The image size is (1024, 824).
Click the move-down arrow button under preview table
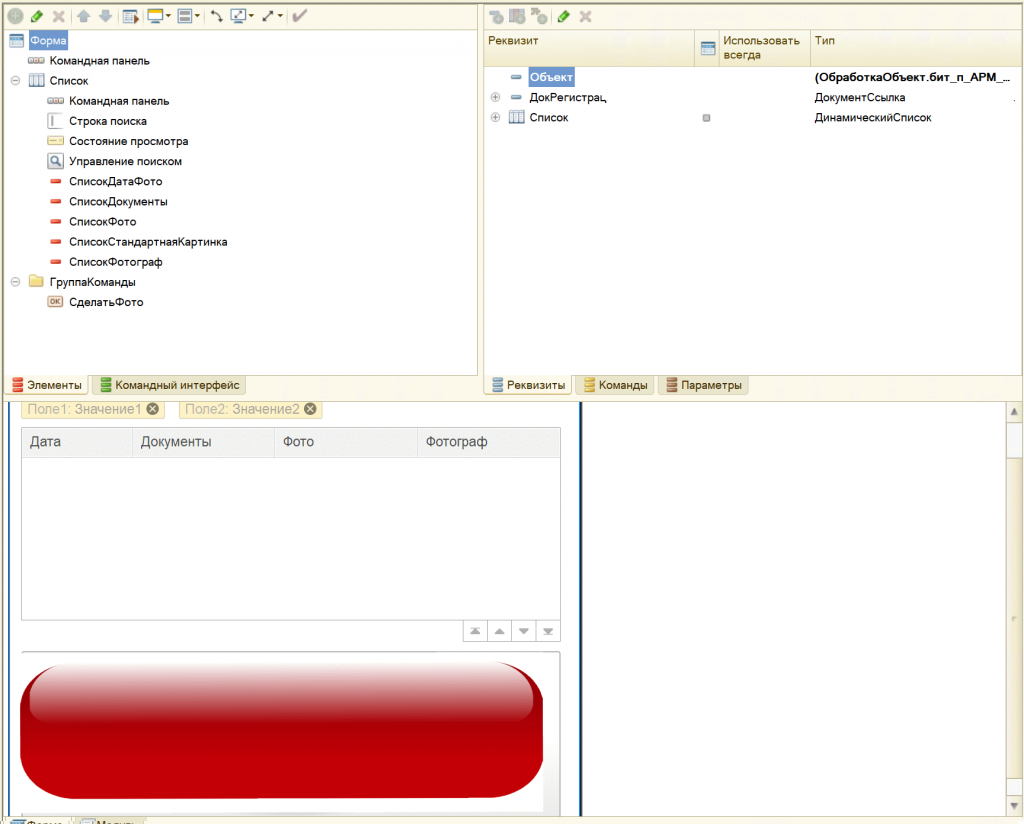coord(524,631)
